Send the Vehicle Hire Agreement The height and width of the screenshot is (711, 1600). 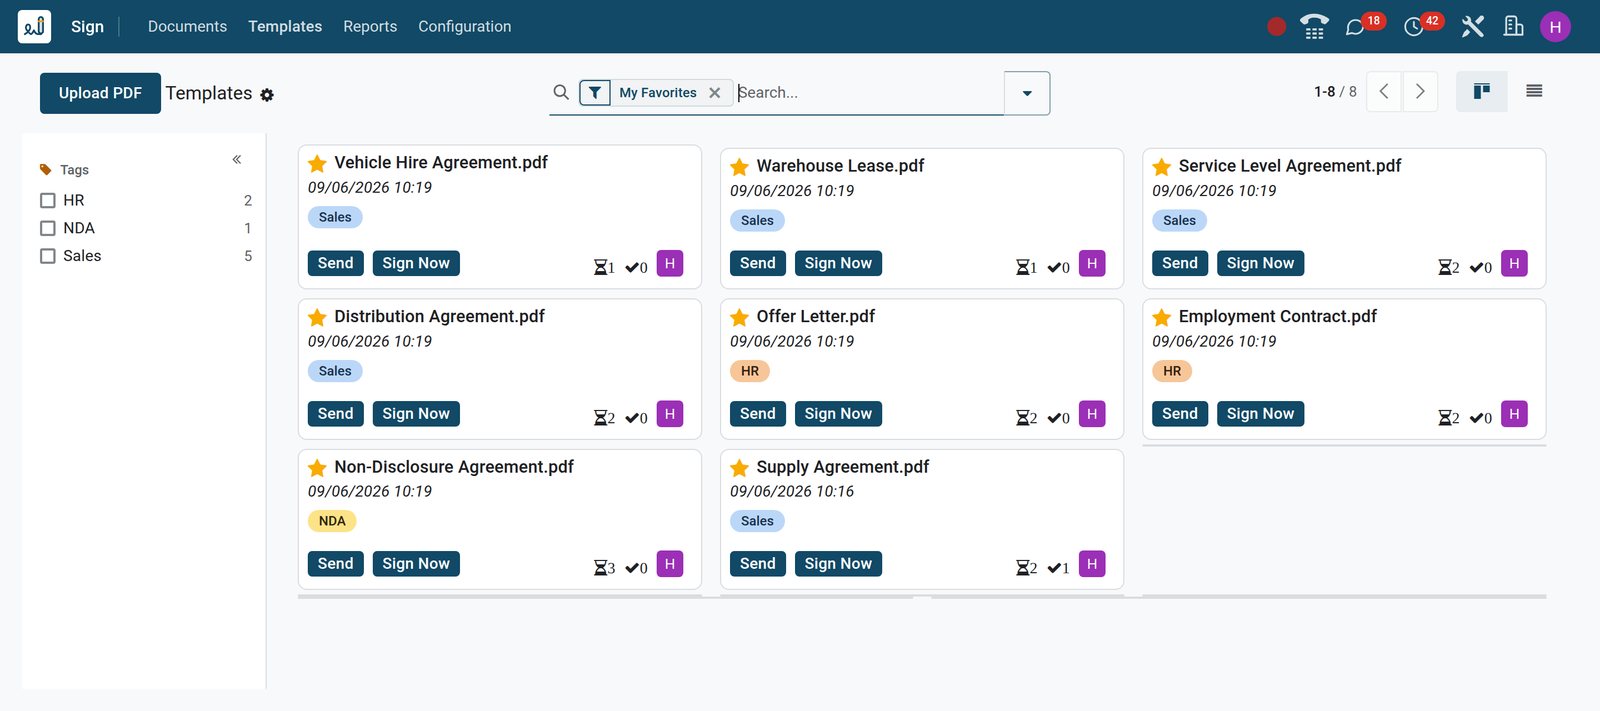click(336, 263)
